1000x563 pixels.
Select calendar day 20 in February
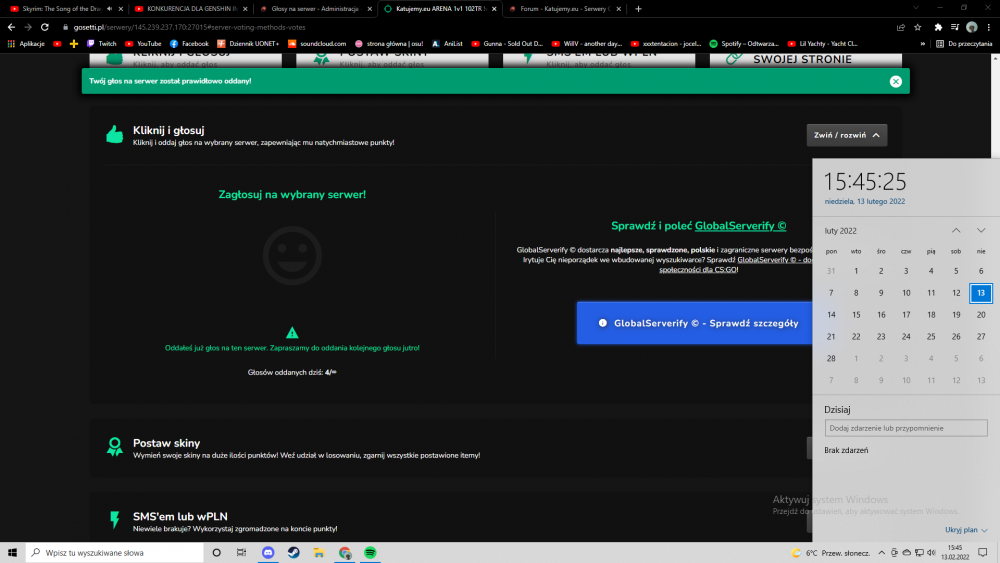pyautogui.click(x=981, y=314)
